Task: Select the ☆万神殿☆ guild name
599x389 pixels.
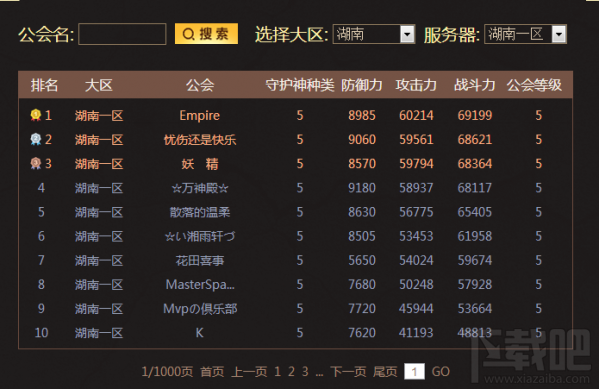Action: (200, 188)
